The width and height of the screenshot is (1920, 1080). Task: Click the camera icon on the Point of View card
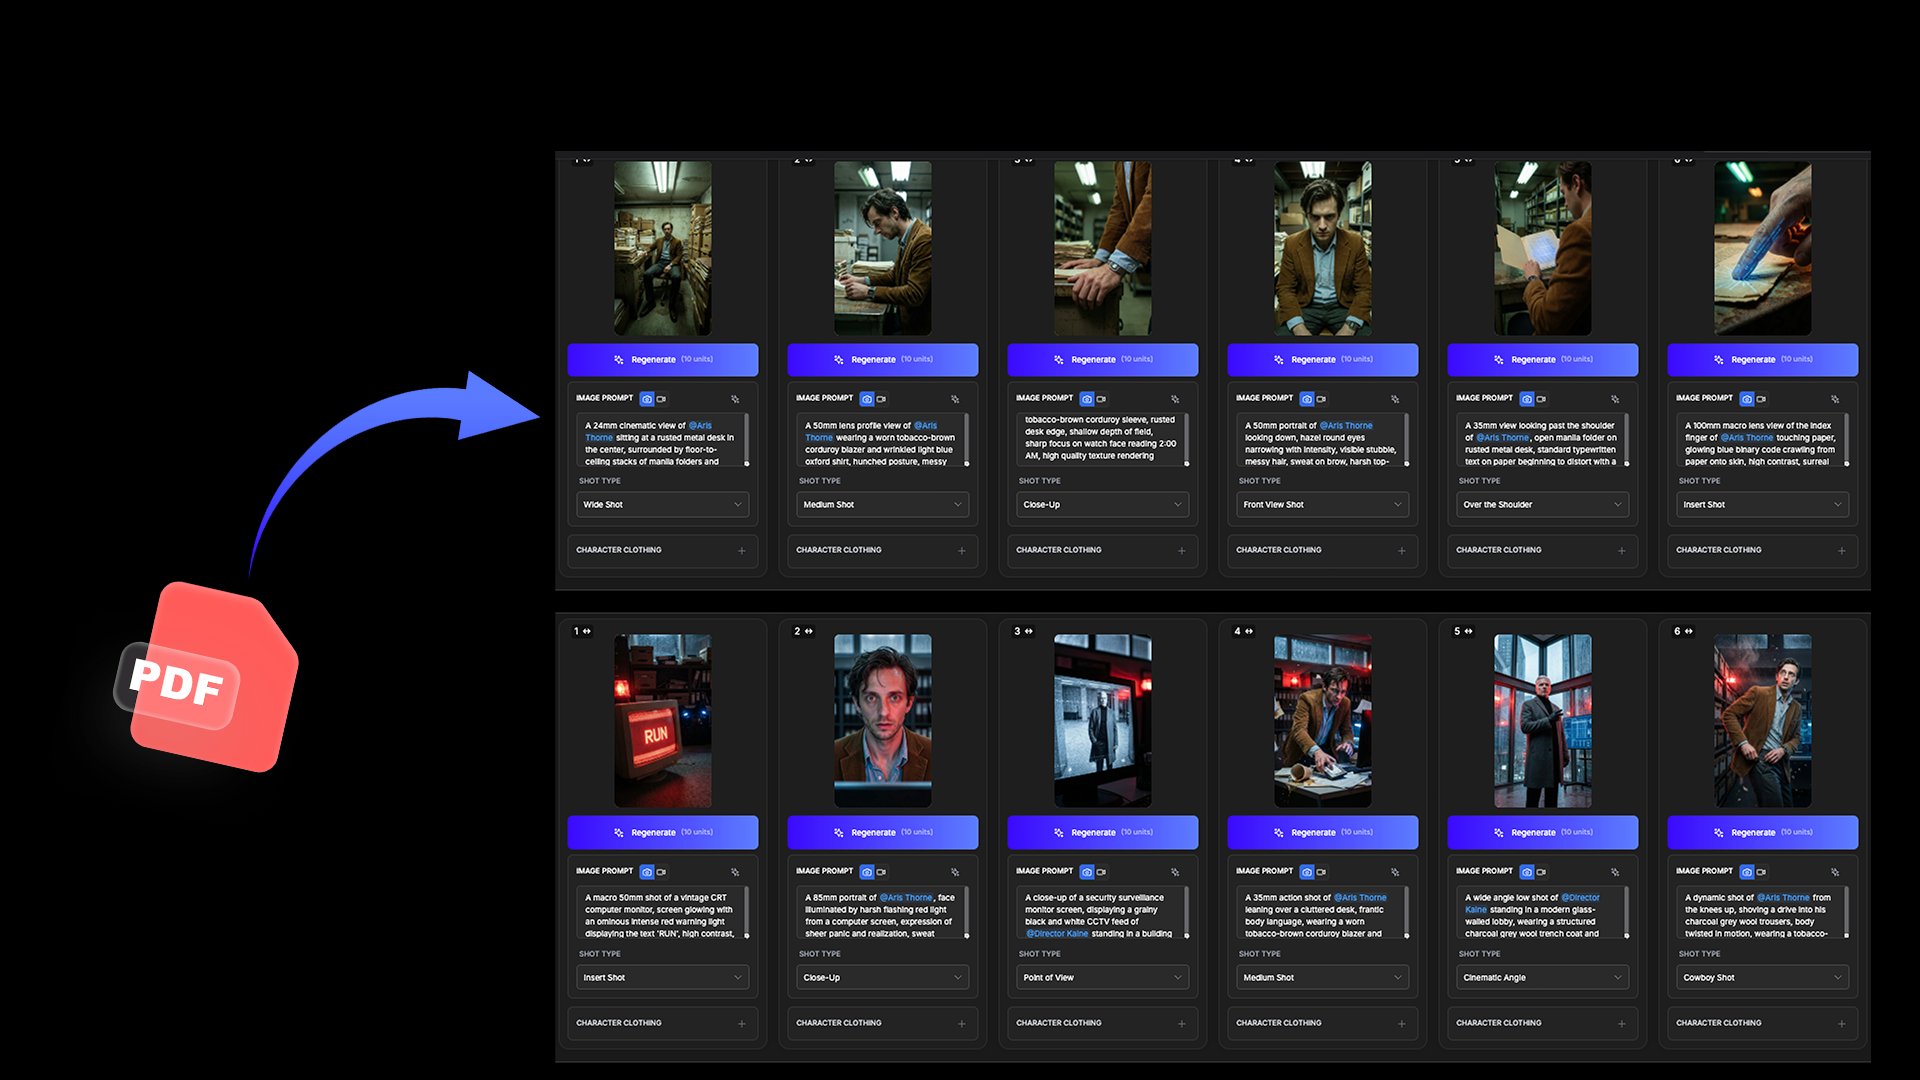point(1088,871)
